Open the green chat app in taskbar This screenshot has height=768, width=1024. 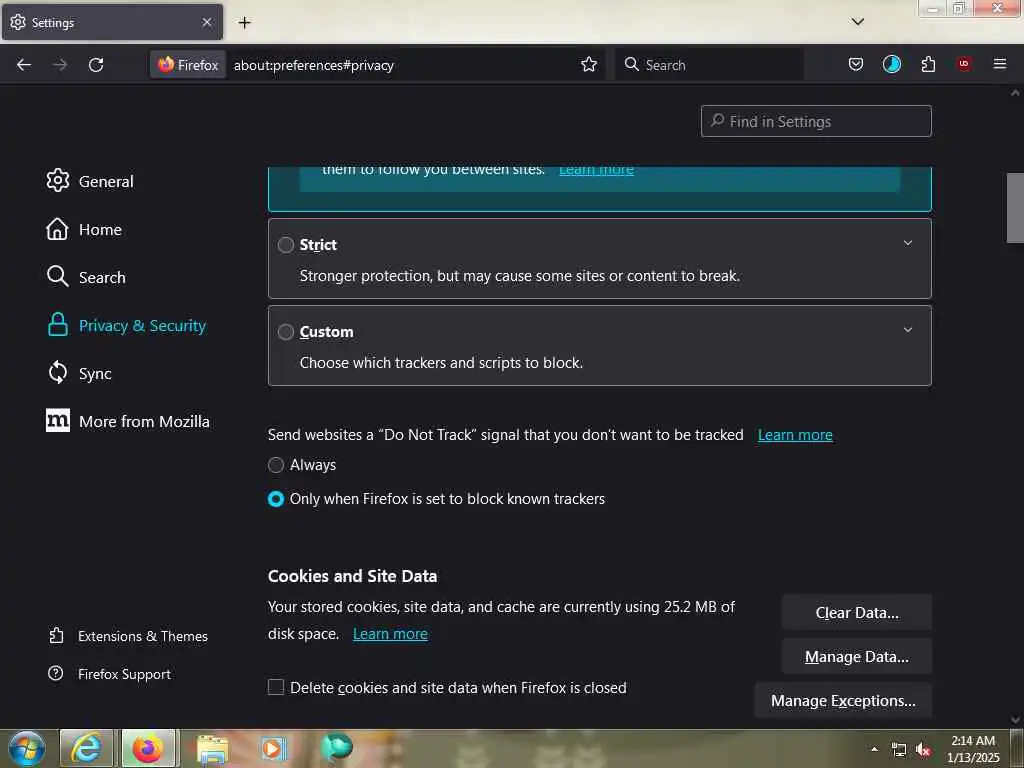(336, 748)
